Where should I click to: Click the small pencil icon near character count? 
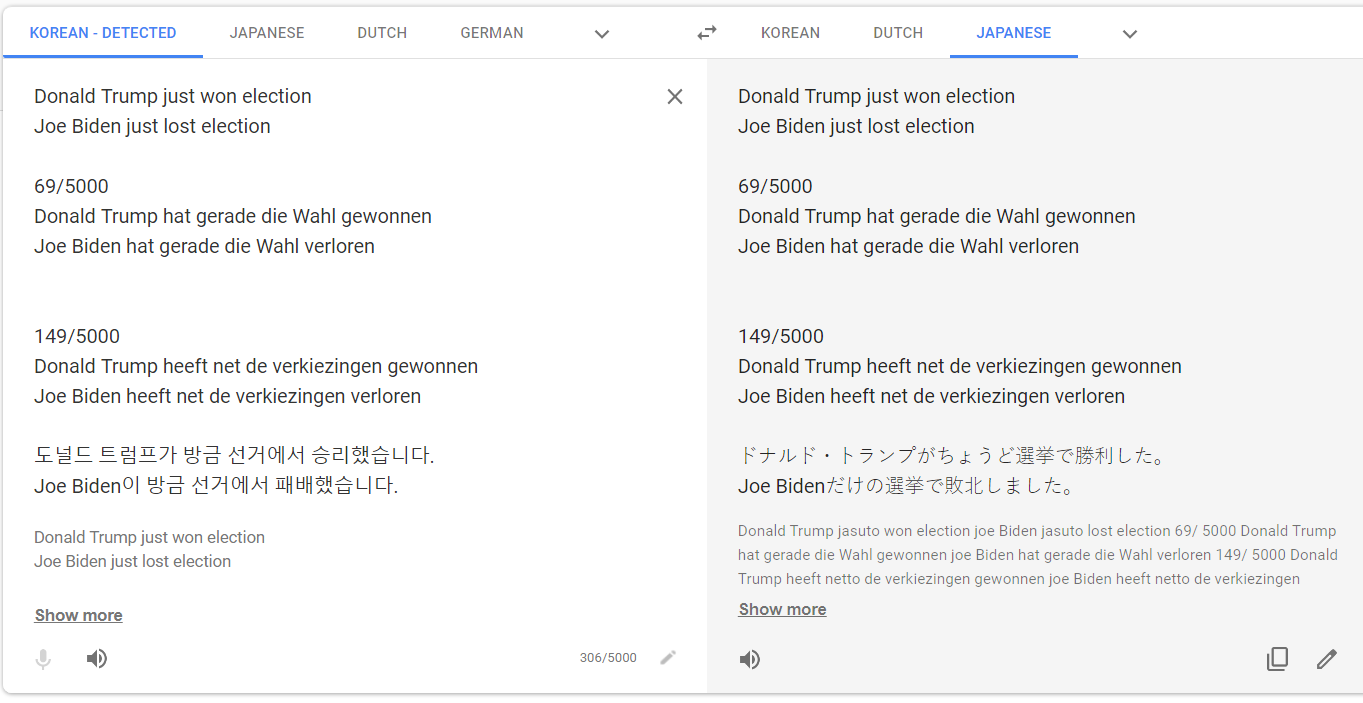tap(668, 657)
